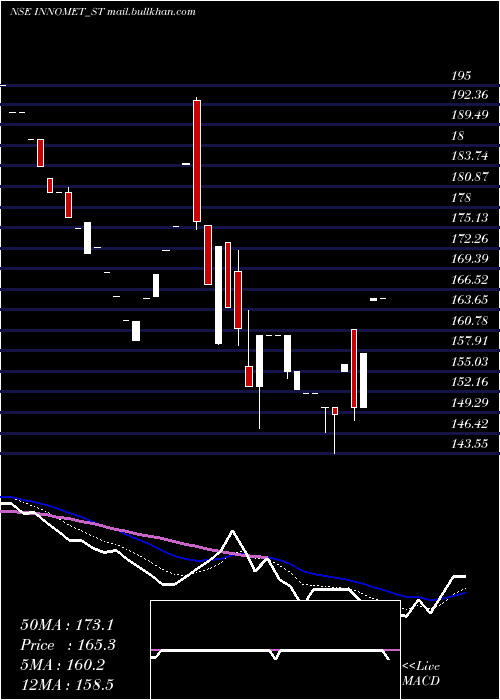This screenshot has height=700, width=500.
Task: Select the 143.55 price level label
Action: [x=470, y=444]
